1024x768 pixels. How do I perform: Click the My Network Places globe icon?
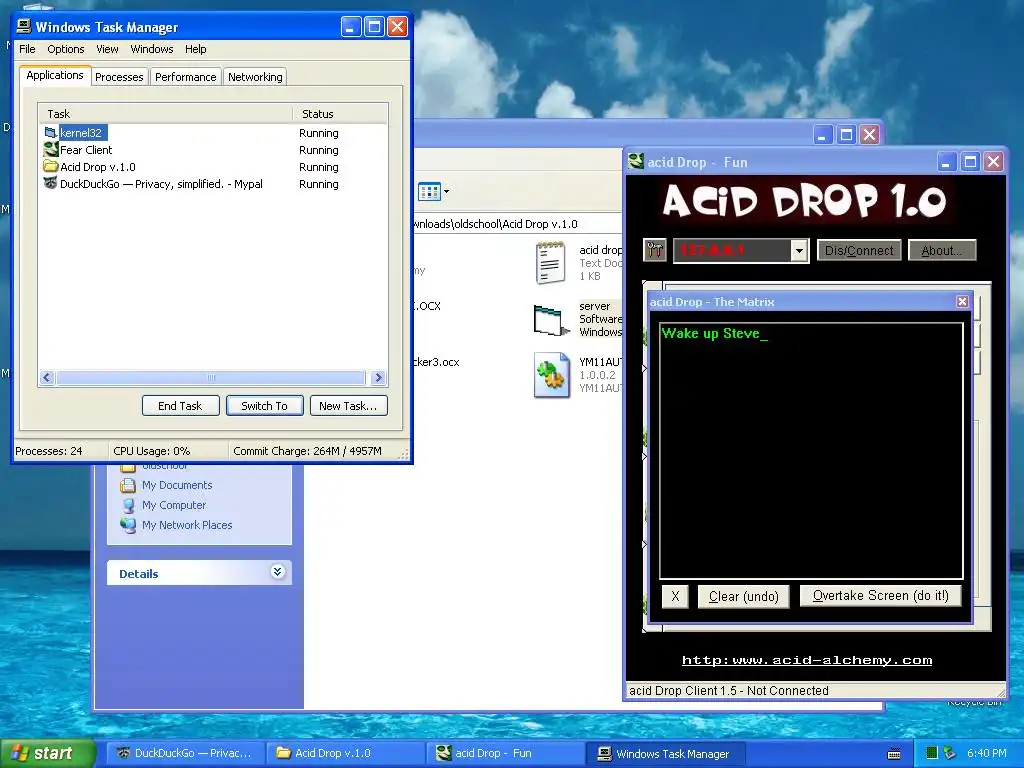pos(128,525)
